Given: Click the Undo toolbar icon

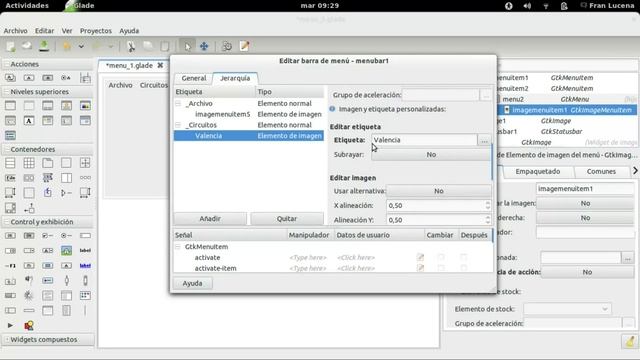Looking at the screenshot, I should click(67, 46).
